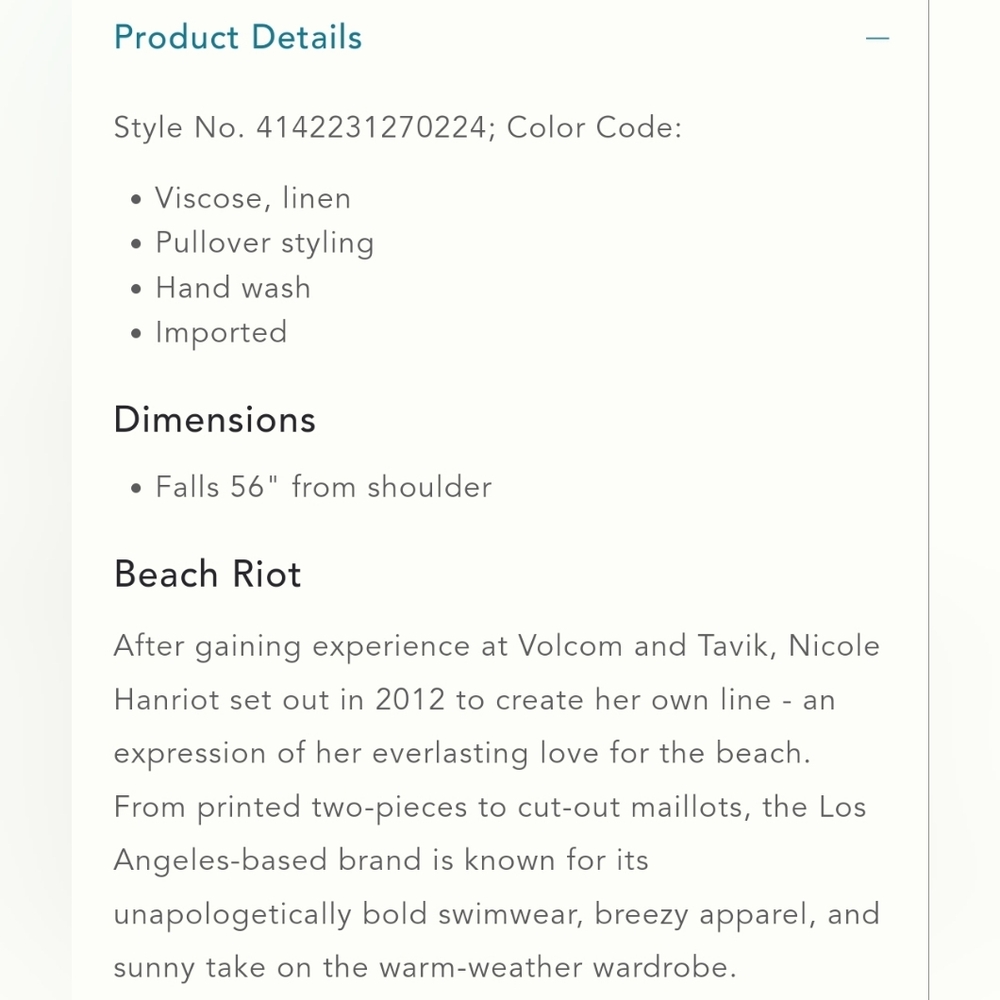The image size is (1000, 1000).
Task: Click the Pullover styling bullet item
Action: tap(265, 244)
